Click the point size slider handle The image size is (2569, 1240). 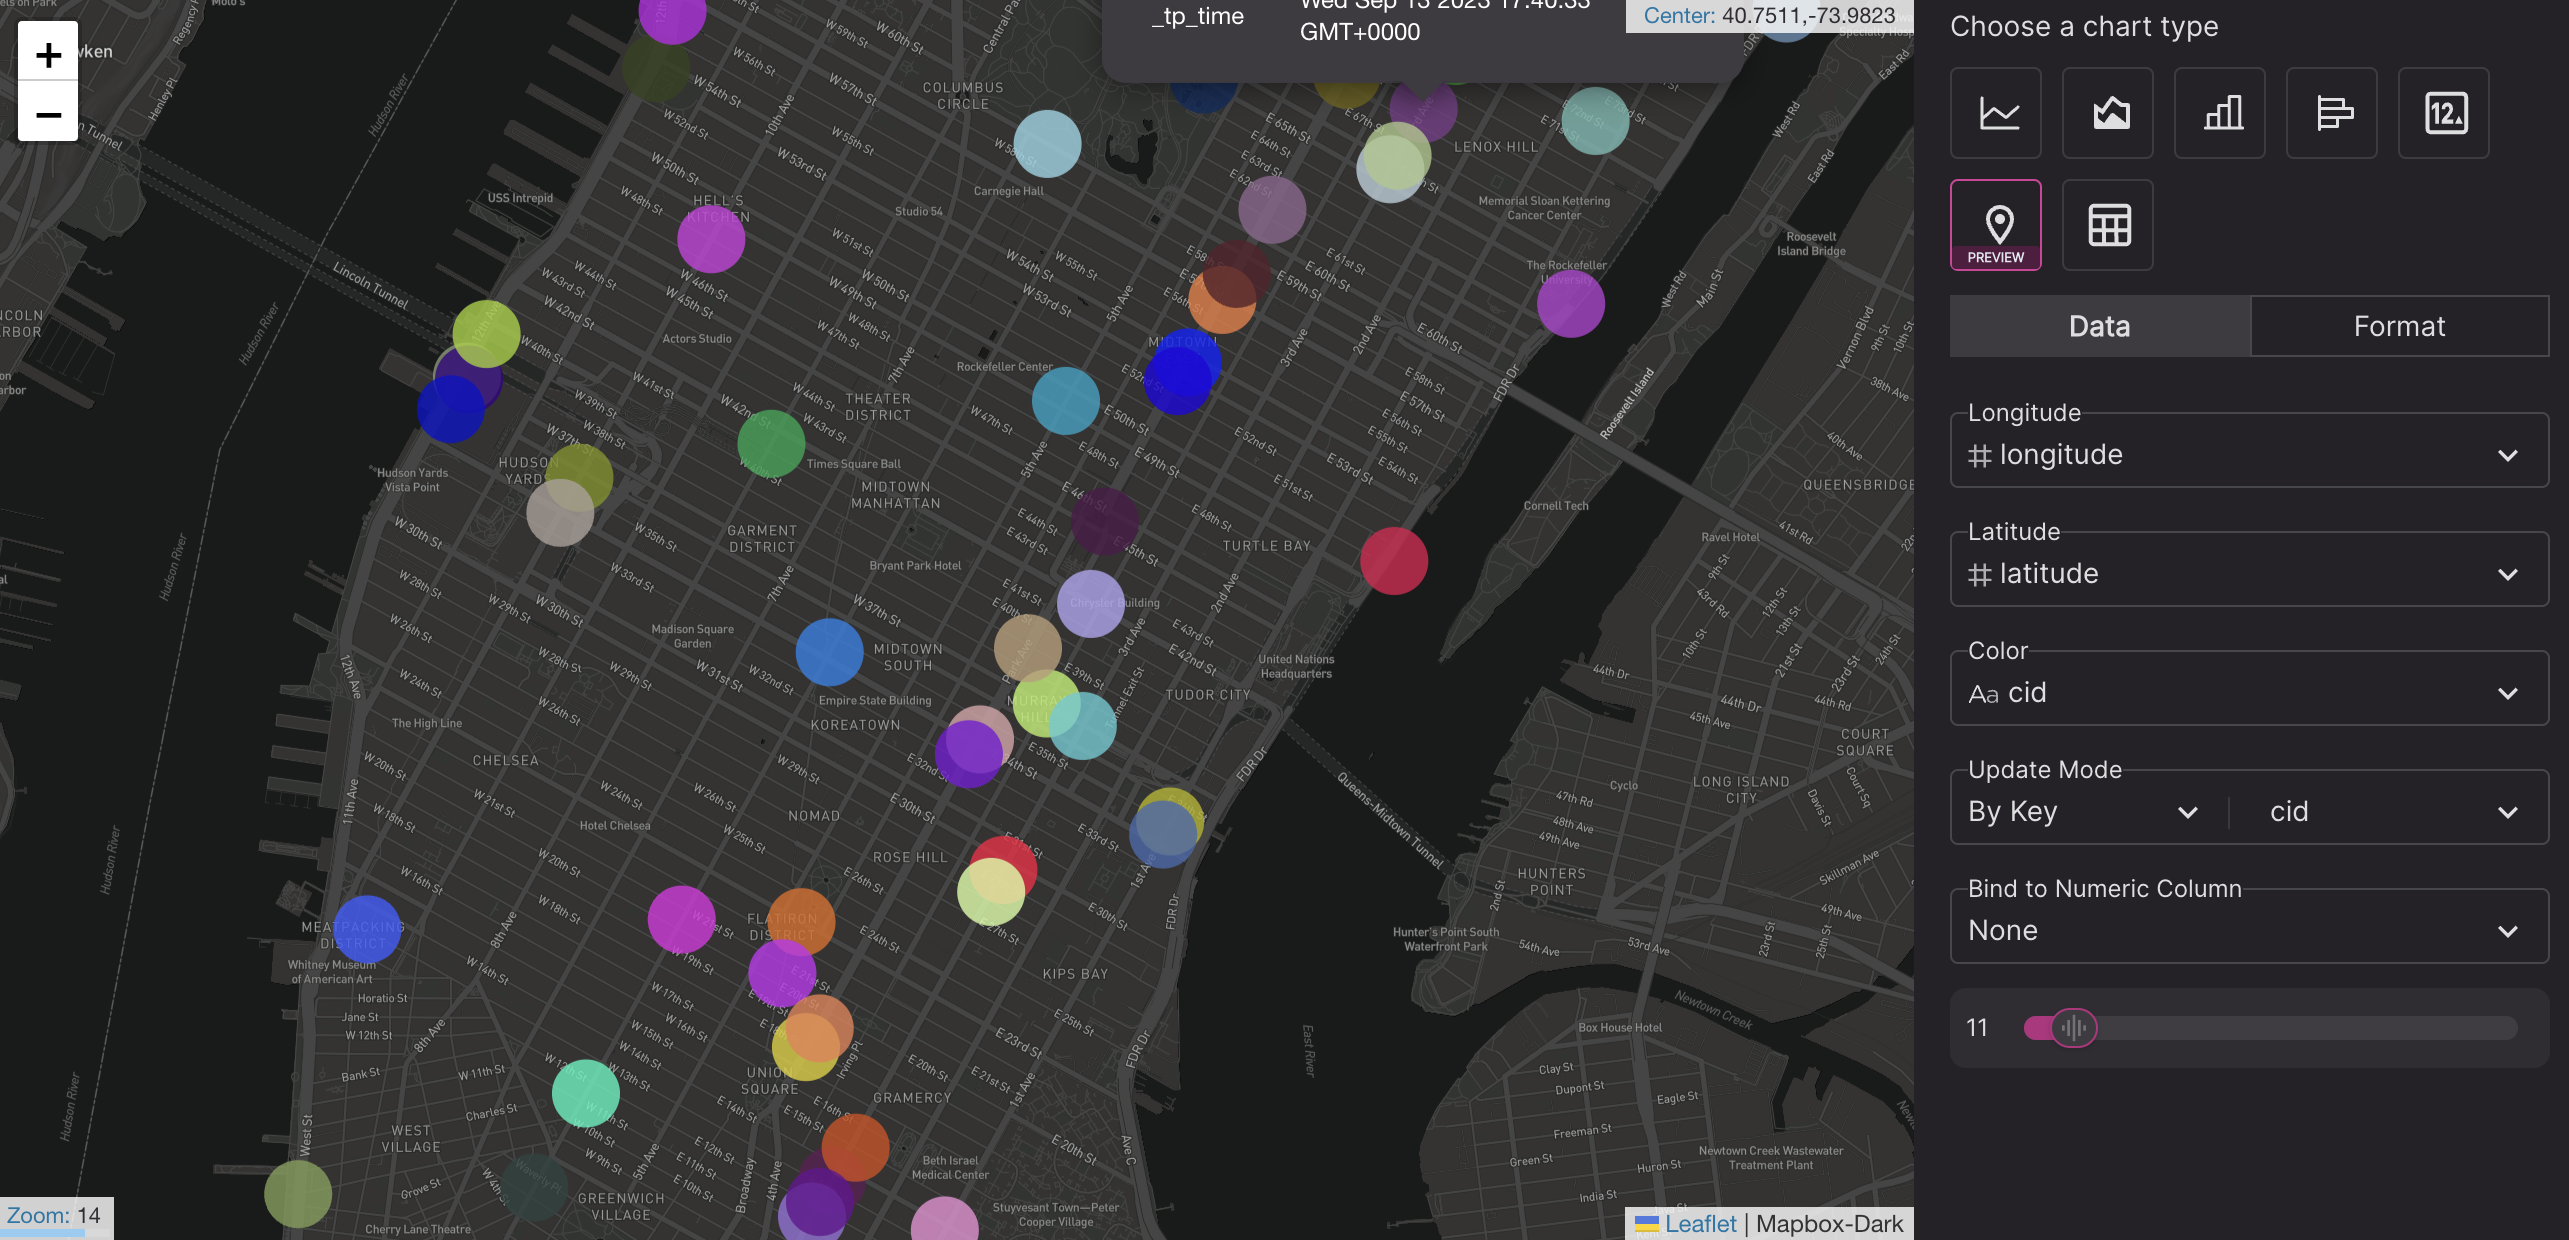pyautogui.click(x=2074, y=1028)
